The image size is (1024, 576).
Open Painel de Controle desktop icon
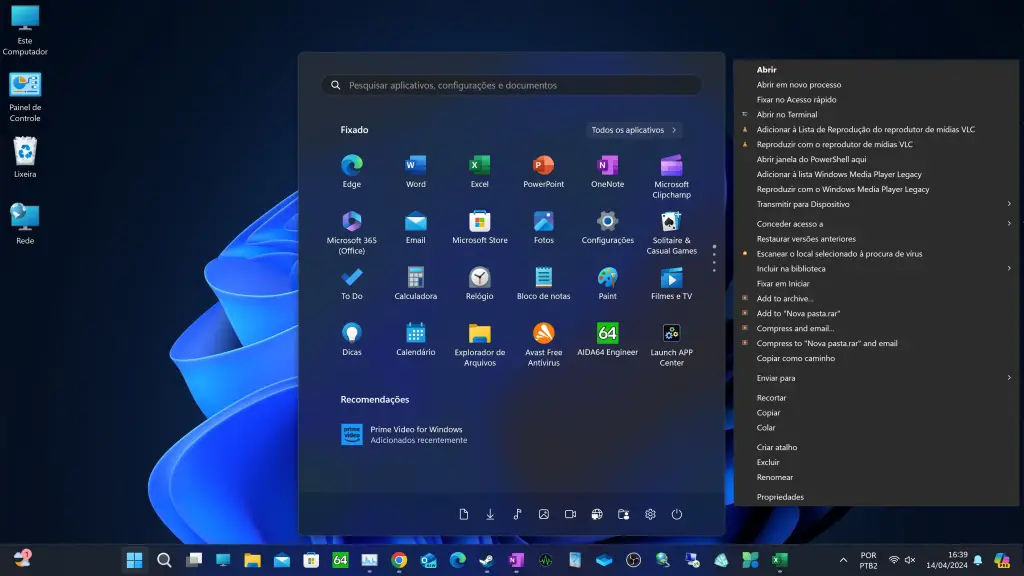(25, 97)
